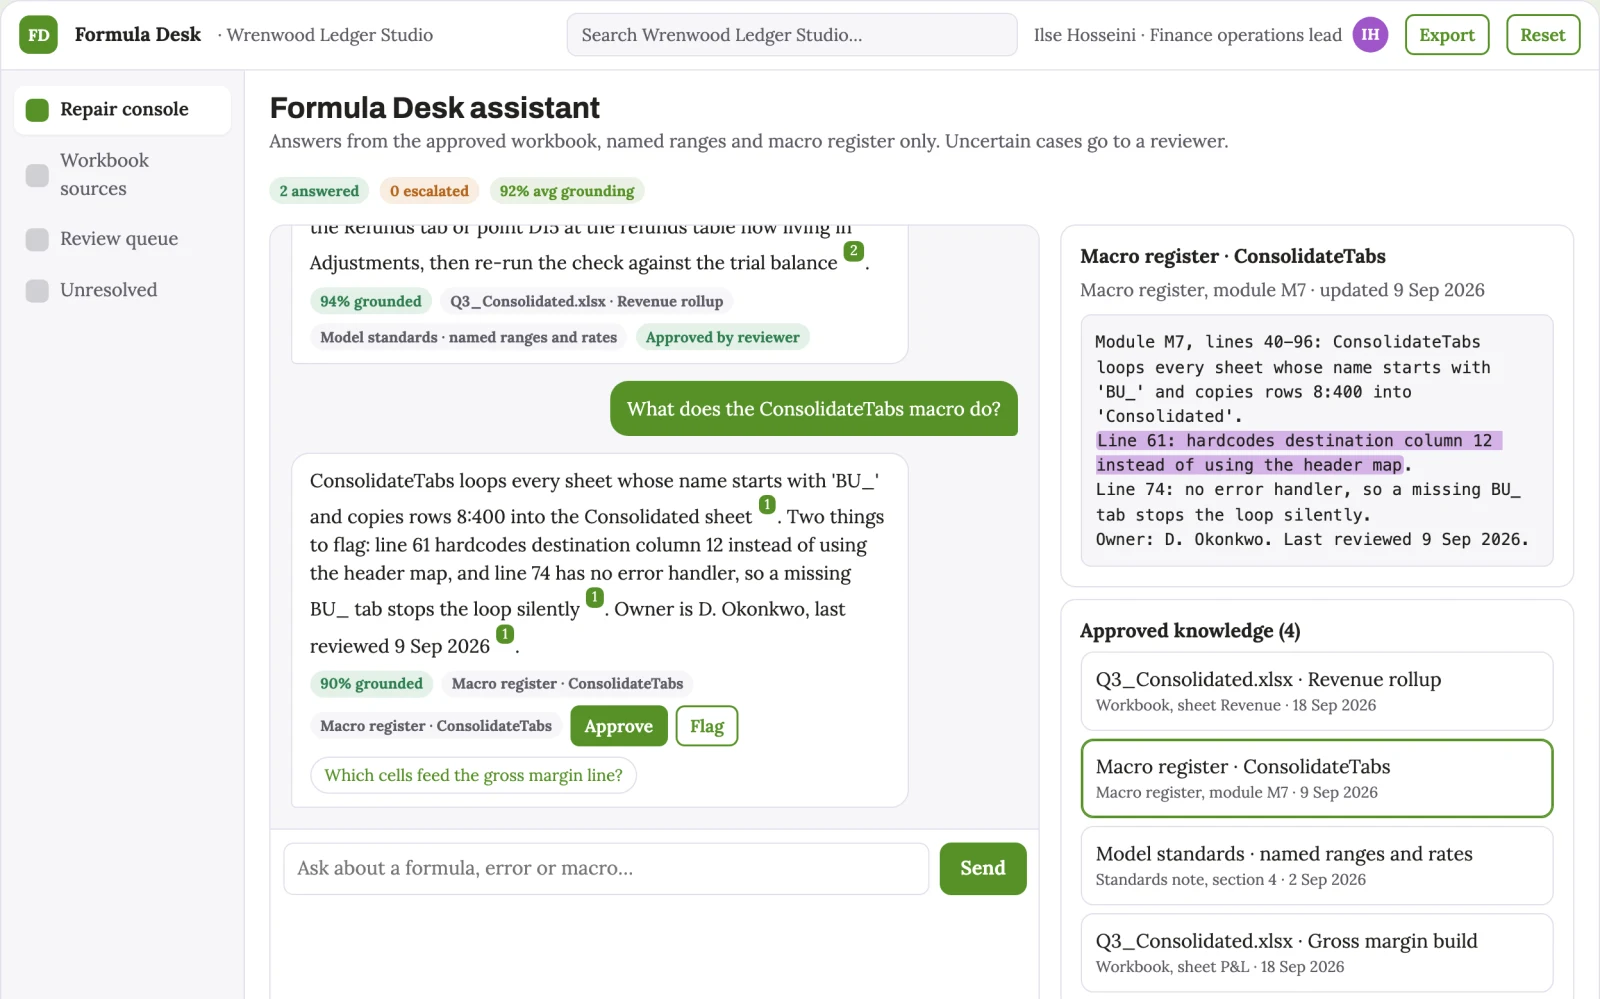Click the 'Approved by reviewer' chip
This screenshot has height=999, width=1600.
[722, 338]
